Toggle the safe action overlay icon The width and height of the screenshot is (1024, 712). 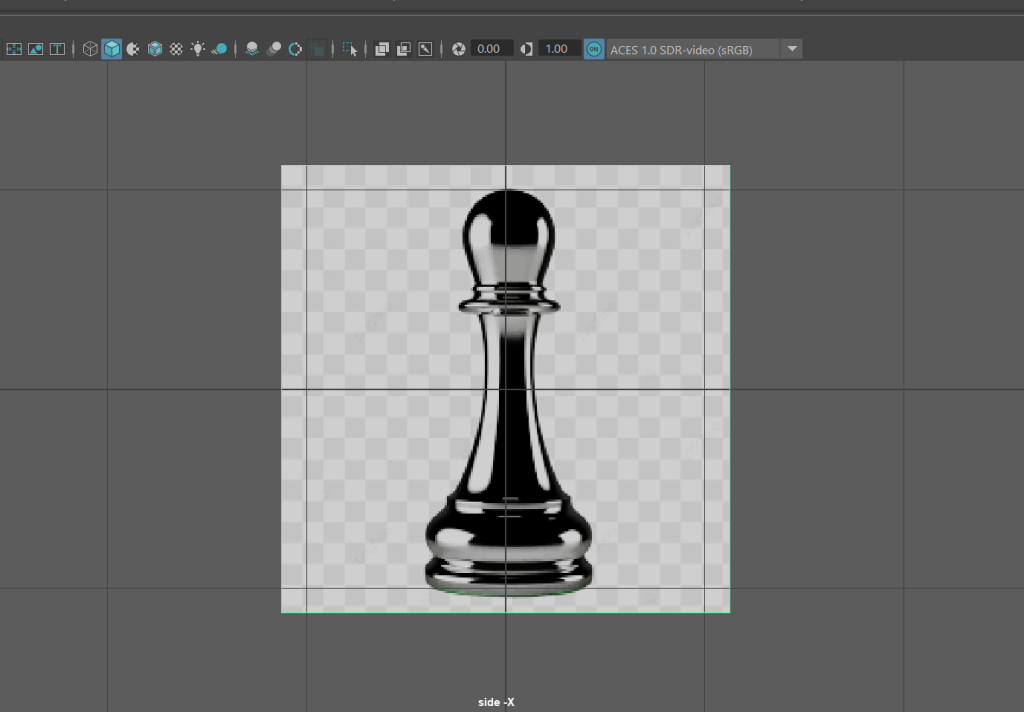pos(36,49)
